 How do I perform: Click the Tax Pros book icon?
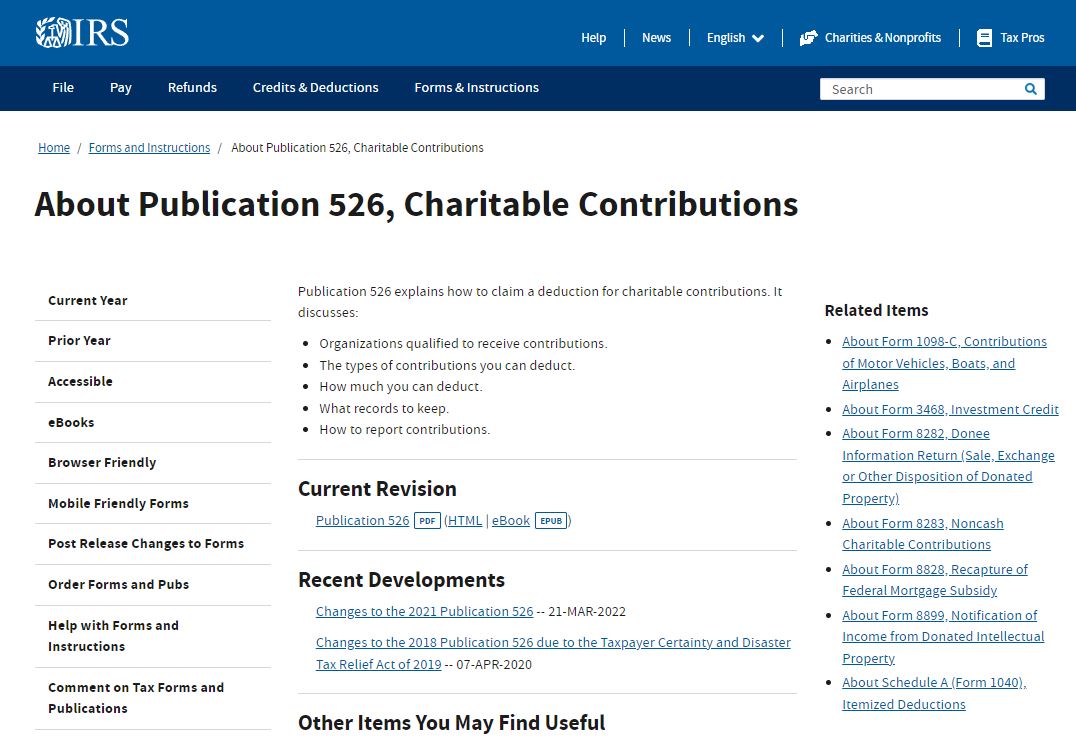(984, 38)
